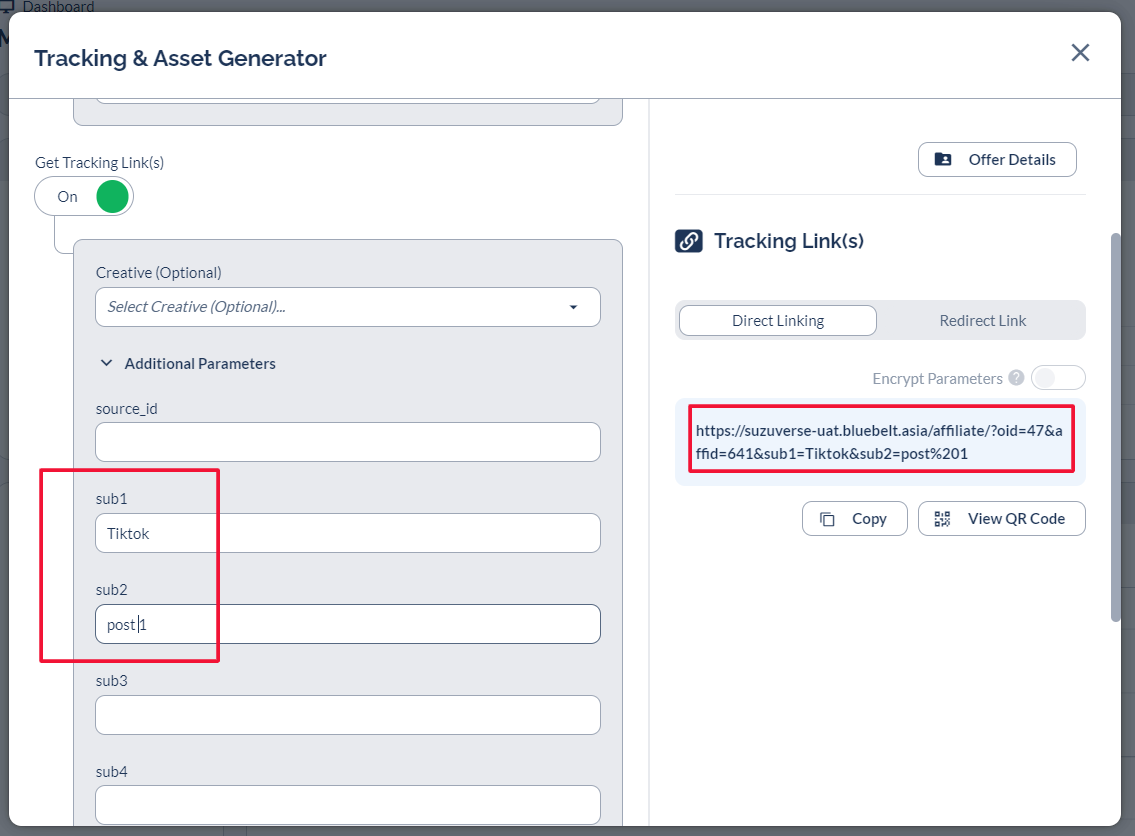Click the chain link icon beside Tracking Link(s)

click(x=688, y=241)
